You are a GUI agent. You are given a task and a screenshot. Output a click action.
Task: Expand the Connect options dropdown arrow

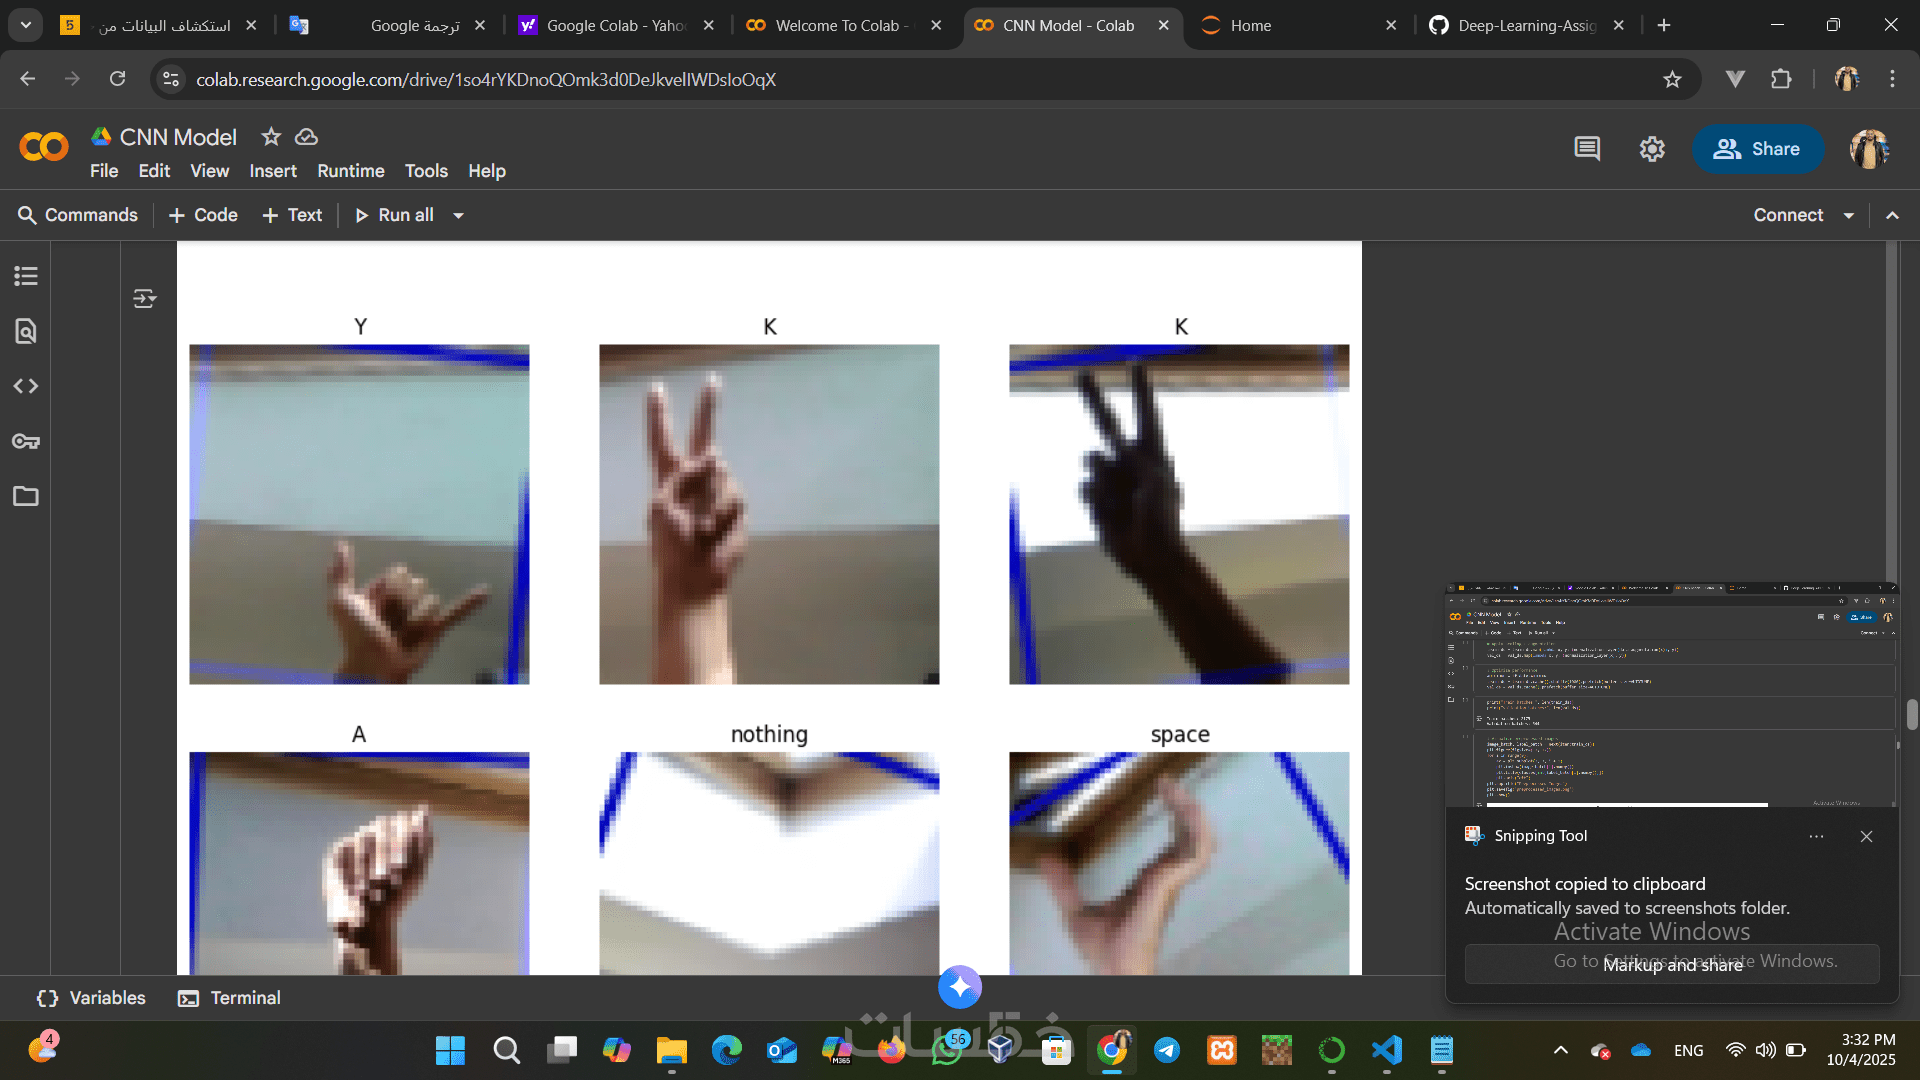(1849, 215)
